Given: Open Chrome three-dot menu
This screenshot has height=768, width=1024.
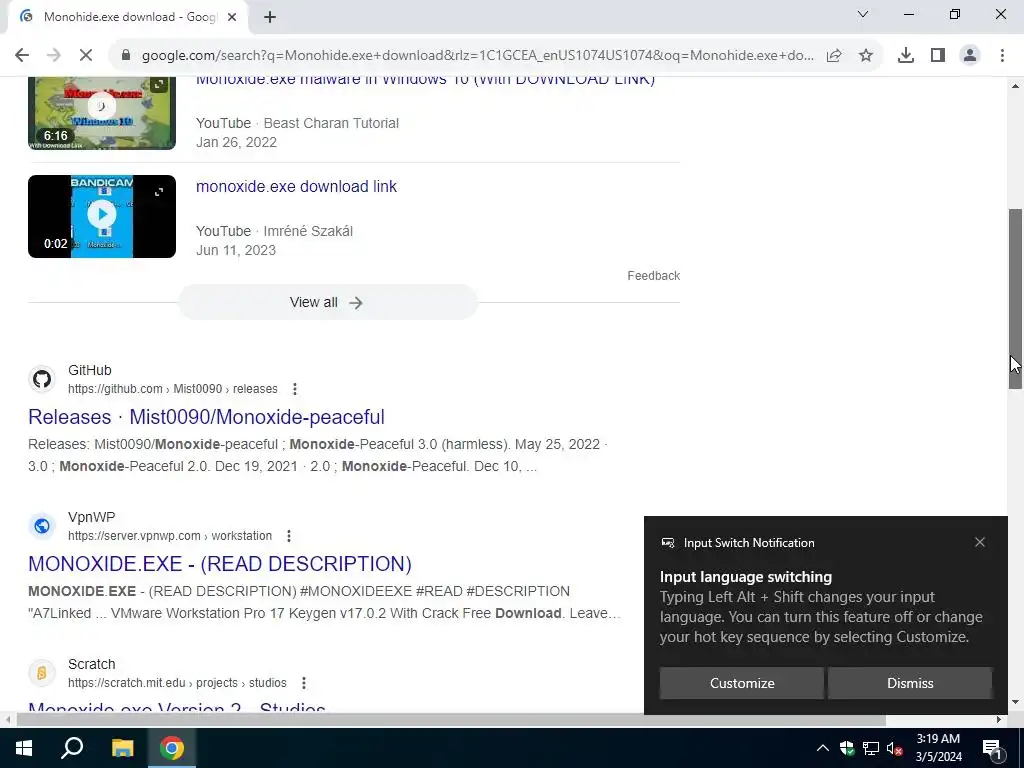Looking at the screenshot, I should [x=1002, y=56].
